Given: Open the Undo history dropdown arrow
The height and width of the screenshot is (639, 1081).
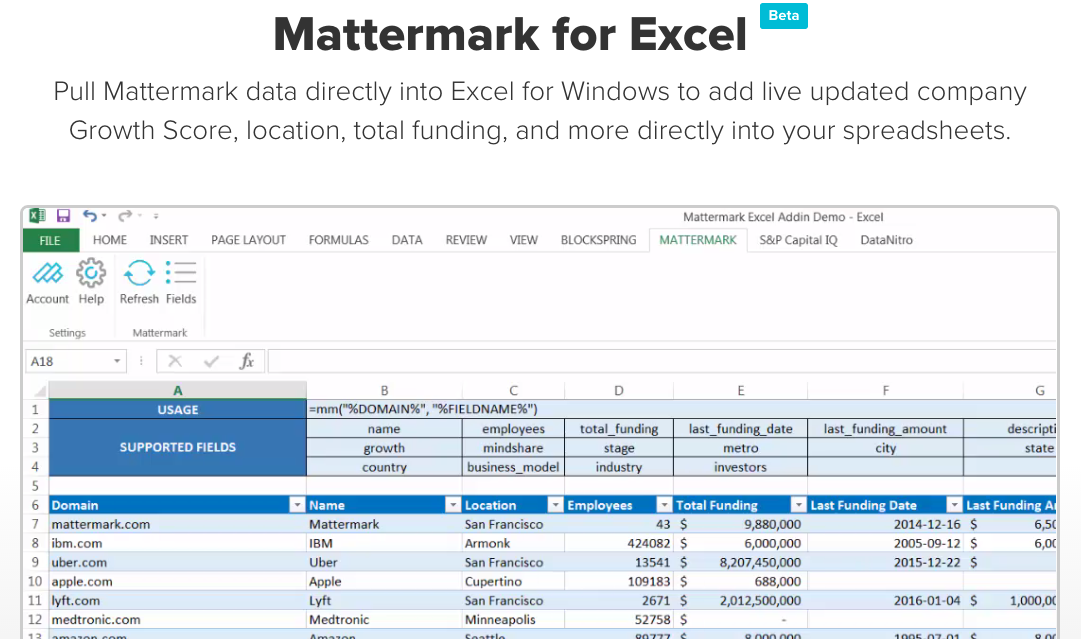Looking at the screenshot, I should click(104, 216).
